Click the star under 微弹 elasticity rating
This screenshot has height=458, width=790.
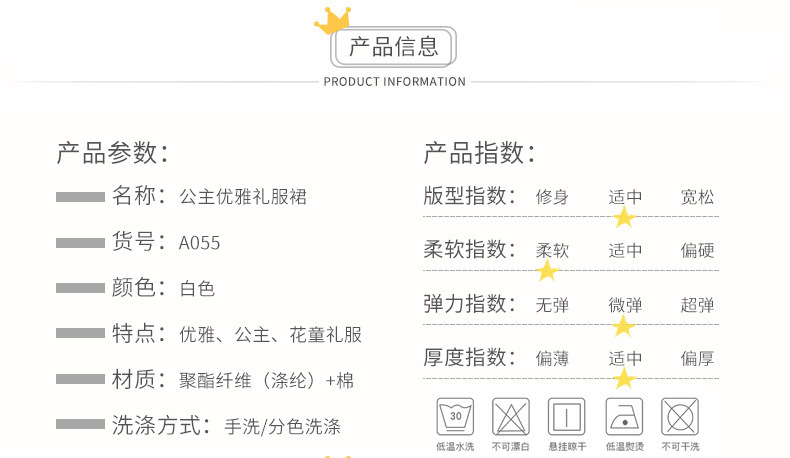click(x=624, y=326)
